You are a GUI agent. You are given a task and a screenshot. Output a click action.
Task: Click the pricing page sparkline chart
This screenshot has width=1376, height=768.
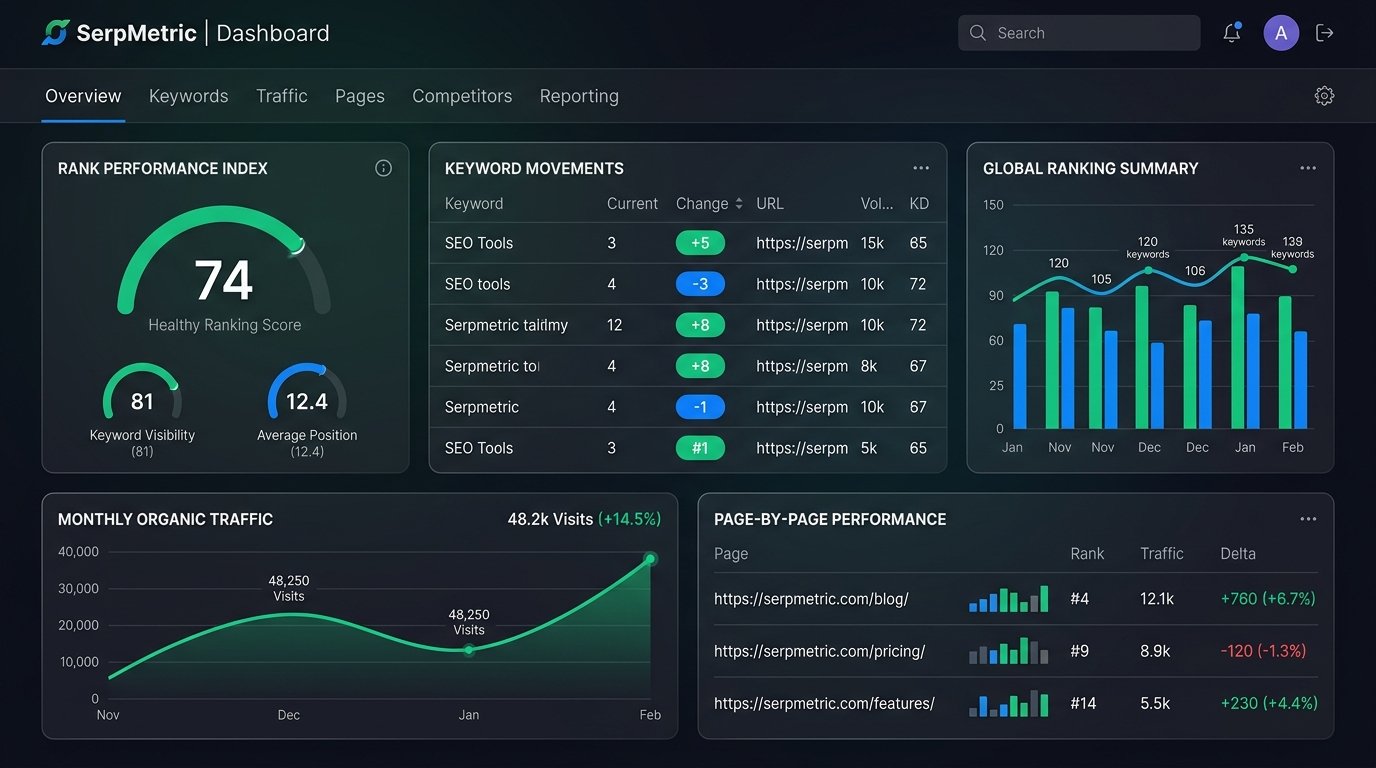1008,651
